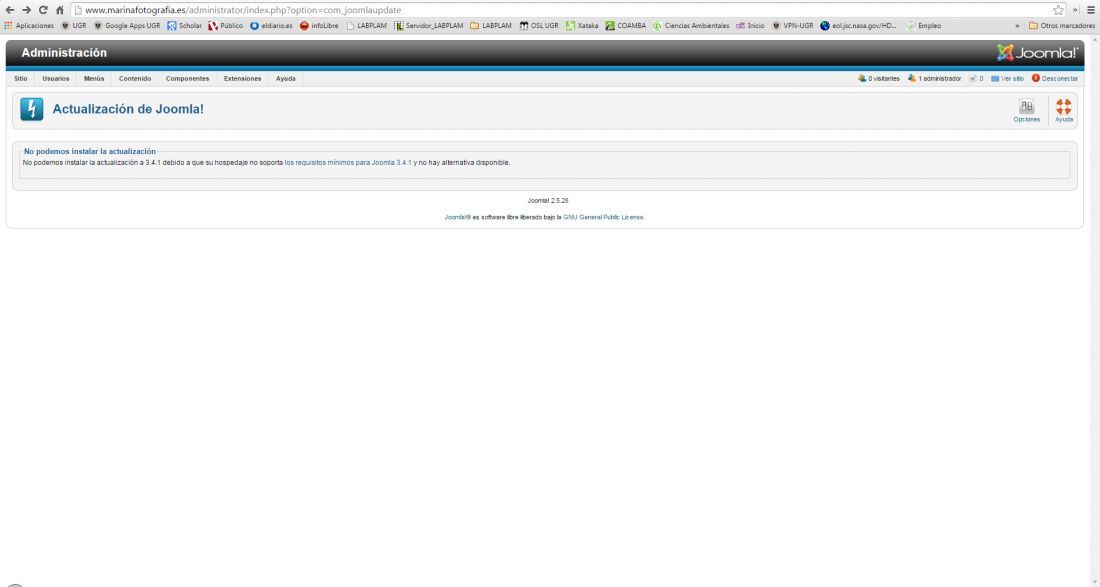Open the OSL UGR bookmark
Viewport: 1100px width, 587px height.
coord(539,25)
